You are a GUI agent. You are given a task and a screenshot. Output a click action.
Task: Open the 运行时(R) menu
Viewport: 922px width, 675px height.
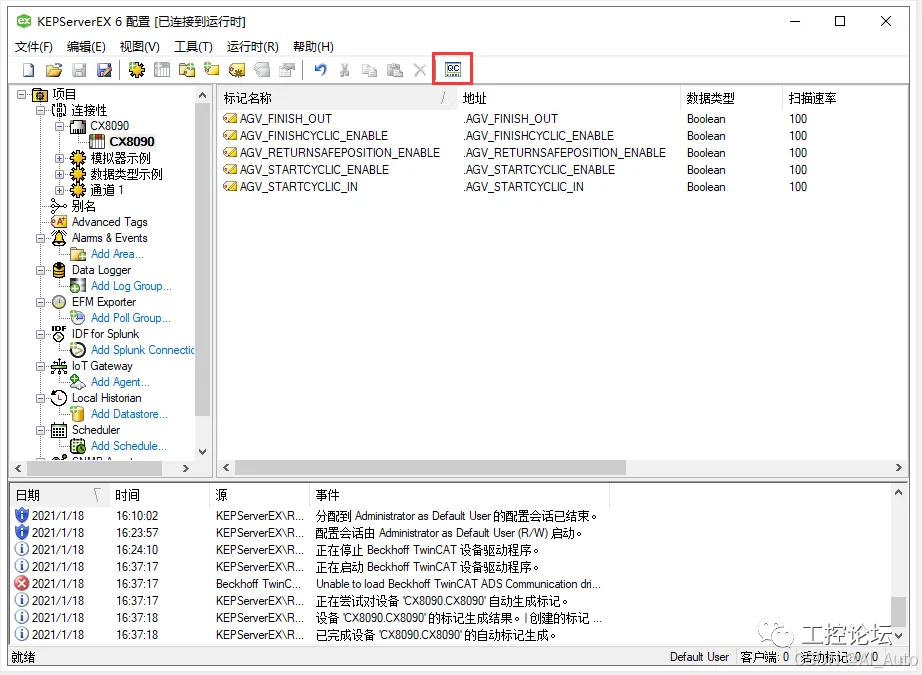pos(252,46)
